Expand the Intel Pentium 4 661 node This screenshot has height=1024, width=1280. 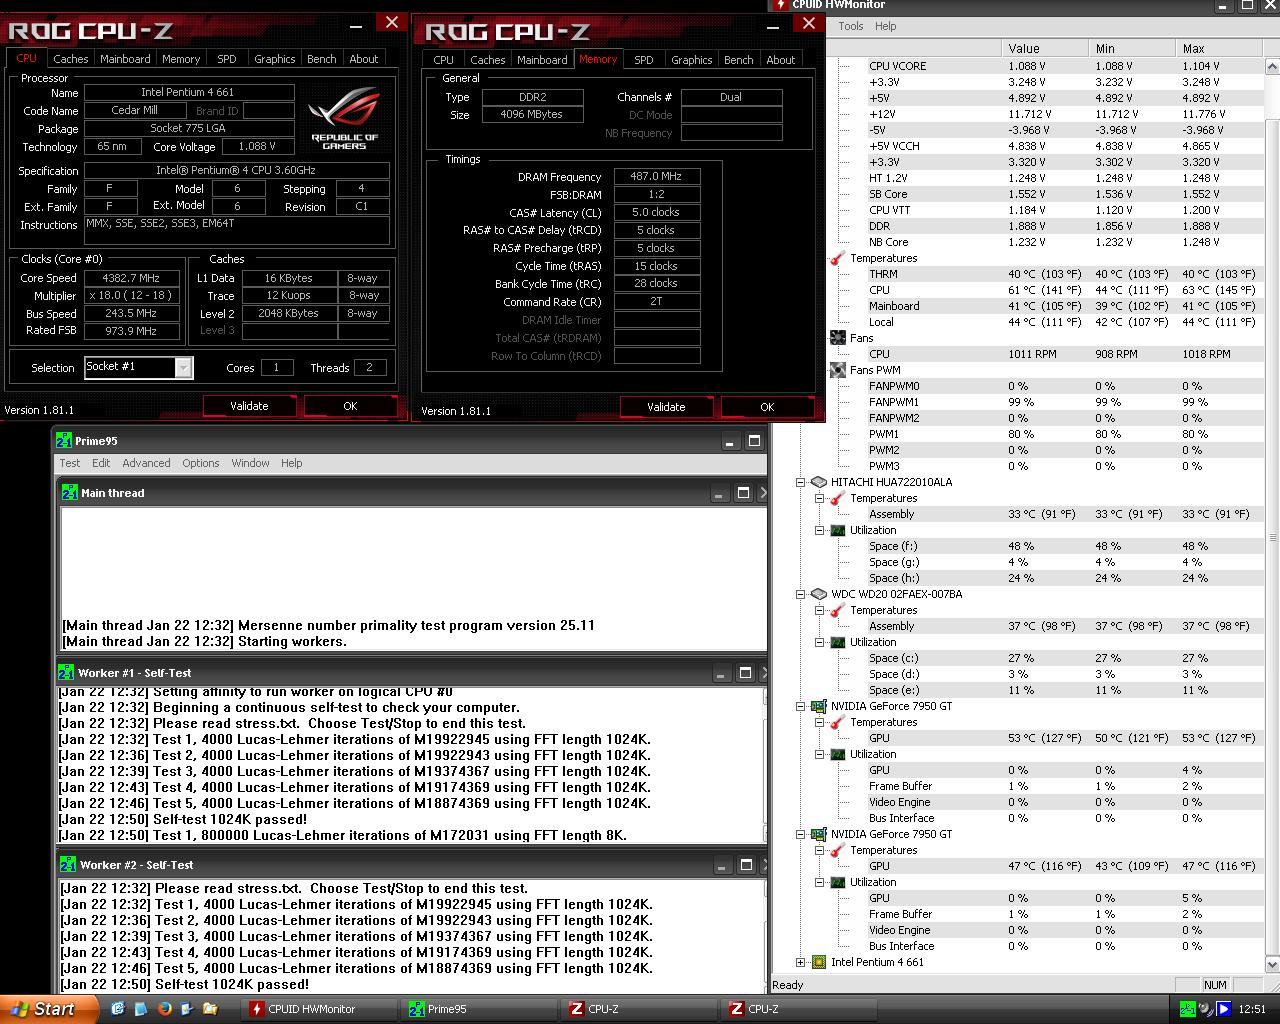tap(800, 962)
